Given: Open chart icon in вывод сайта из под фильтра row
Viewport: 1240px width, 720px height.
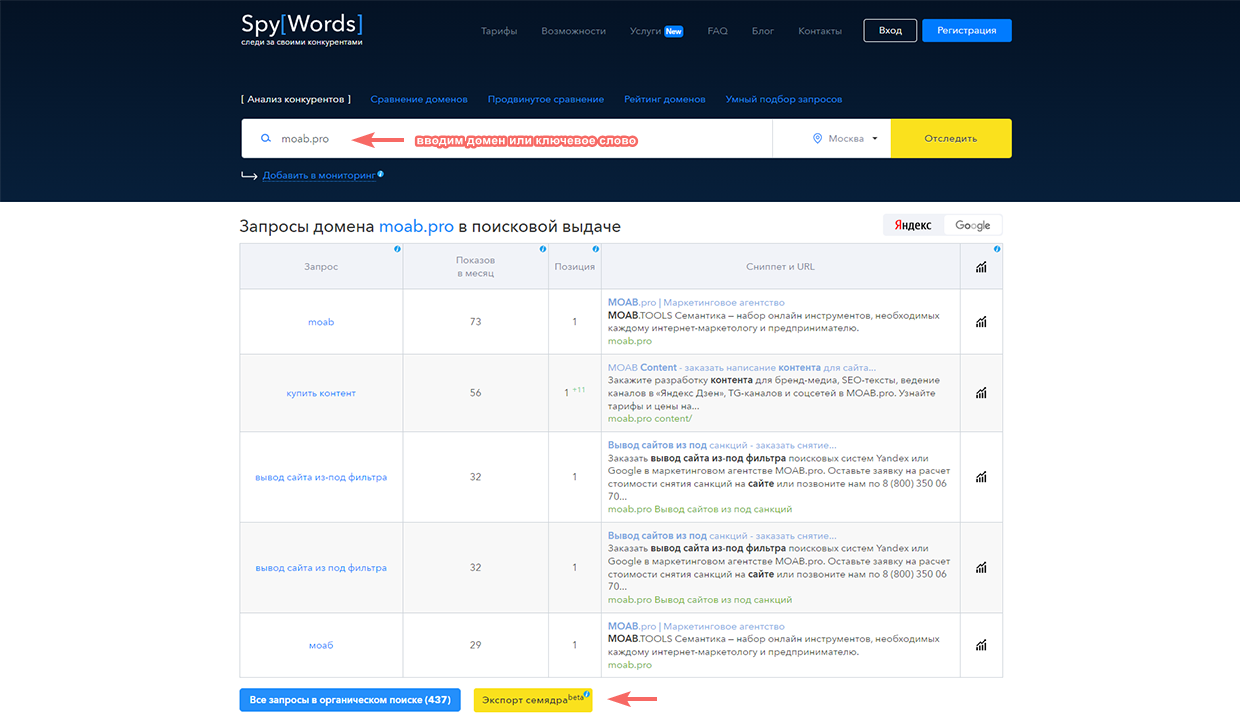Looking at the screenshot, I should (981, 567).
